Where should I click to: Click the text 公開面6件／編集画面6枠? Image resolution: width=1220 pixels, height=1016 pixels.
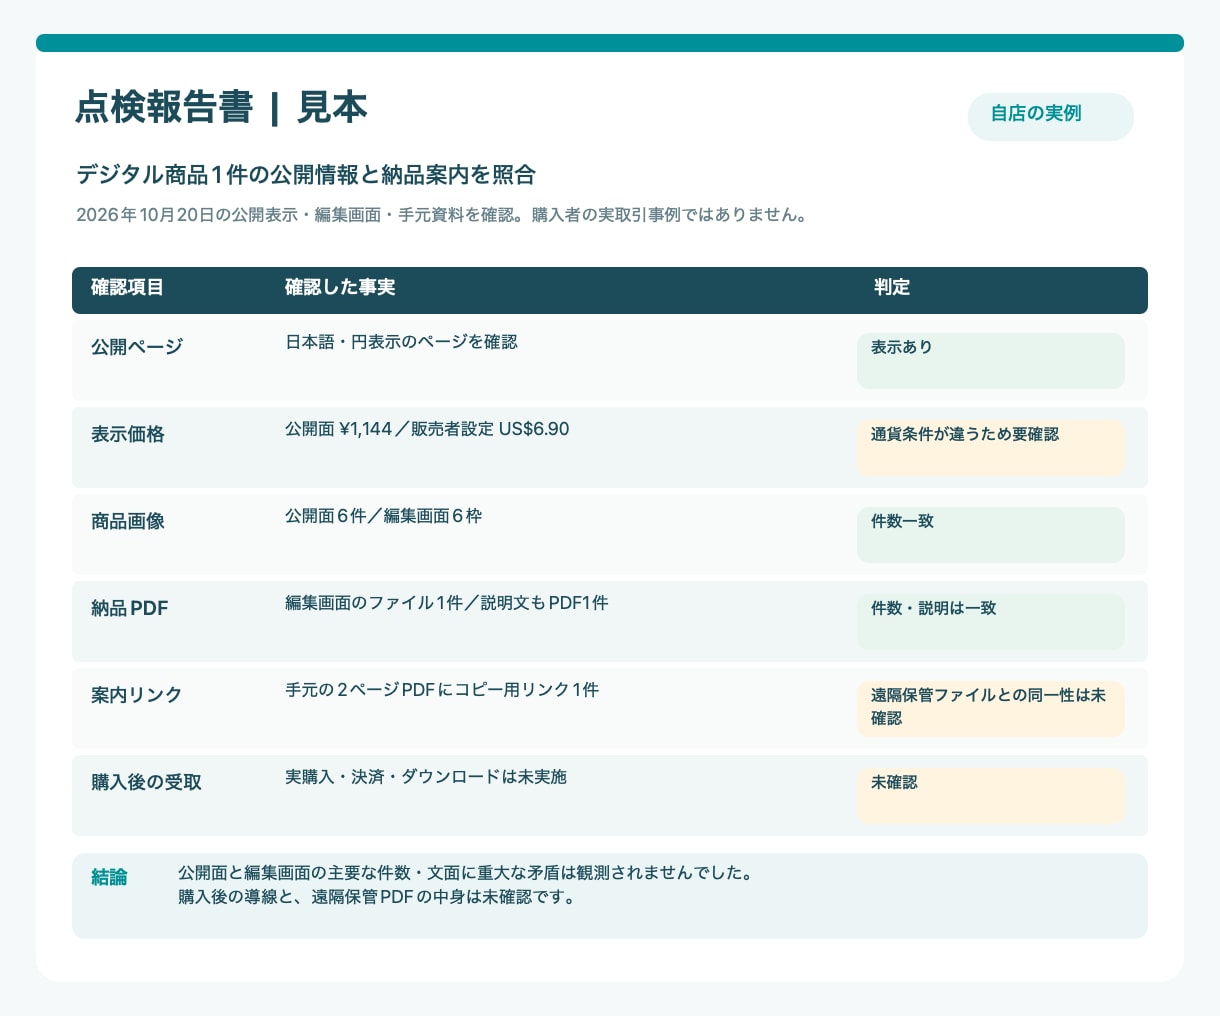(384, 516)
